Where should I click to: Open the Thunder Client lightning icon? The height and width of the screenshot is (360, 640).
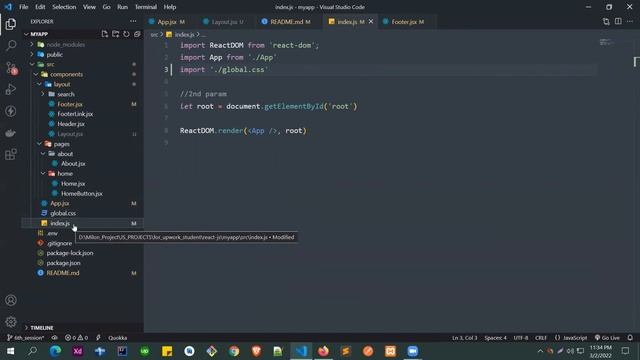[x=11, y=111]
